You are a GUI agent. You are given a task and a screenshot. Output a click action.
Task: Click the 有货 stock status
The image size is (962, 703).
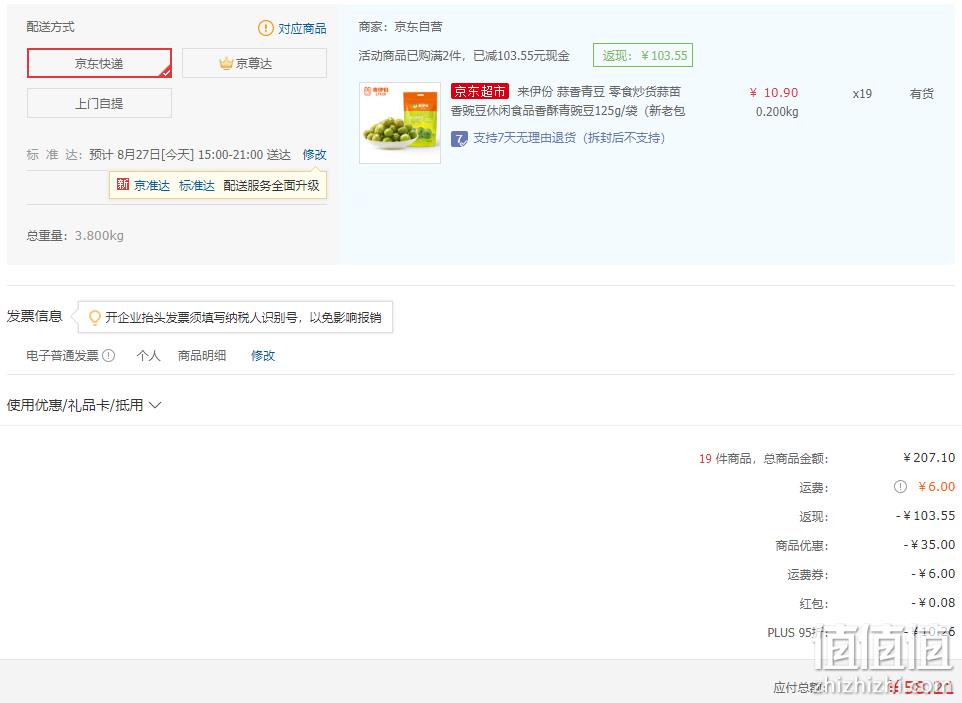(x=922, y=93)
